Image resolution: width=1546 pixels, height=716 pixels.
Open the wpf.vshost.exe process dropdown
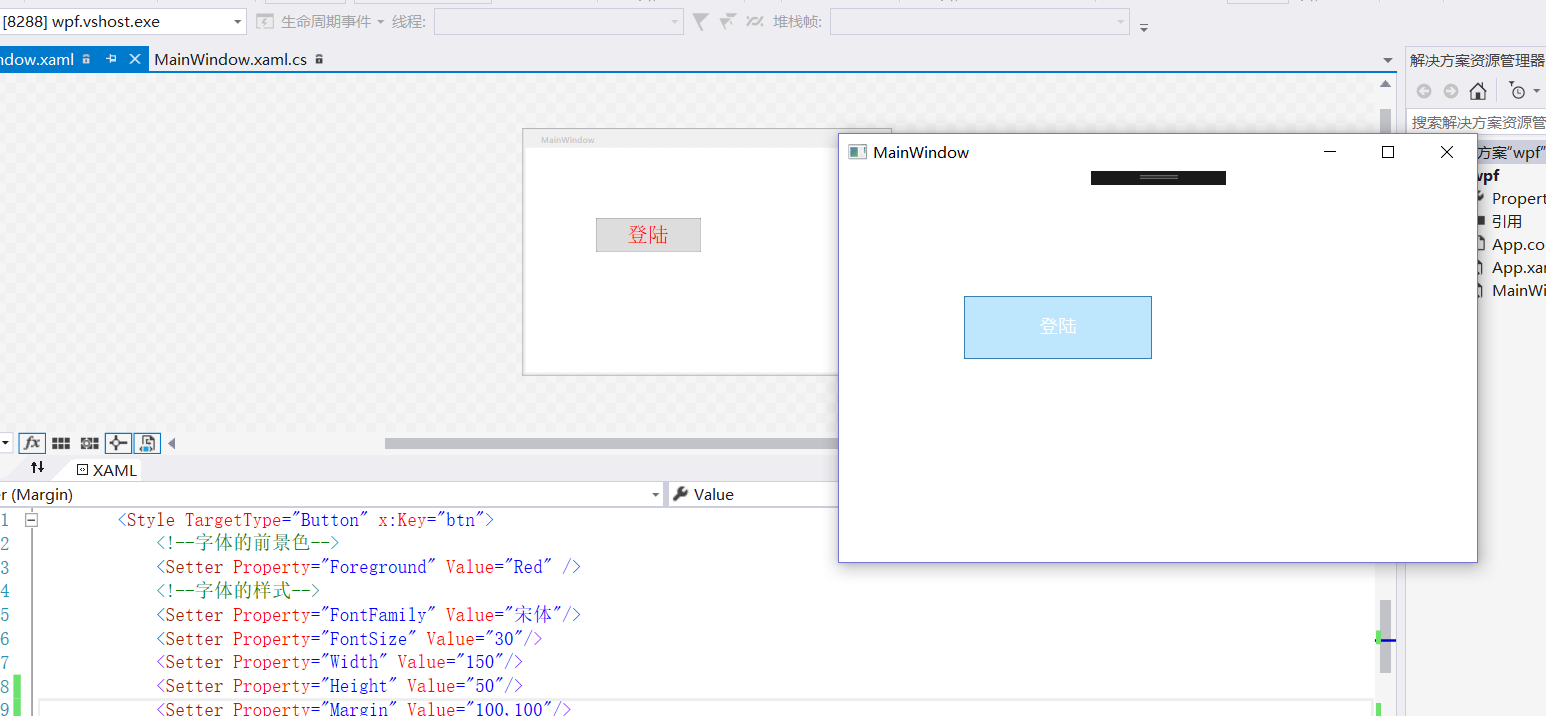238,21
